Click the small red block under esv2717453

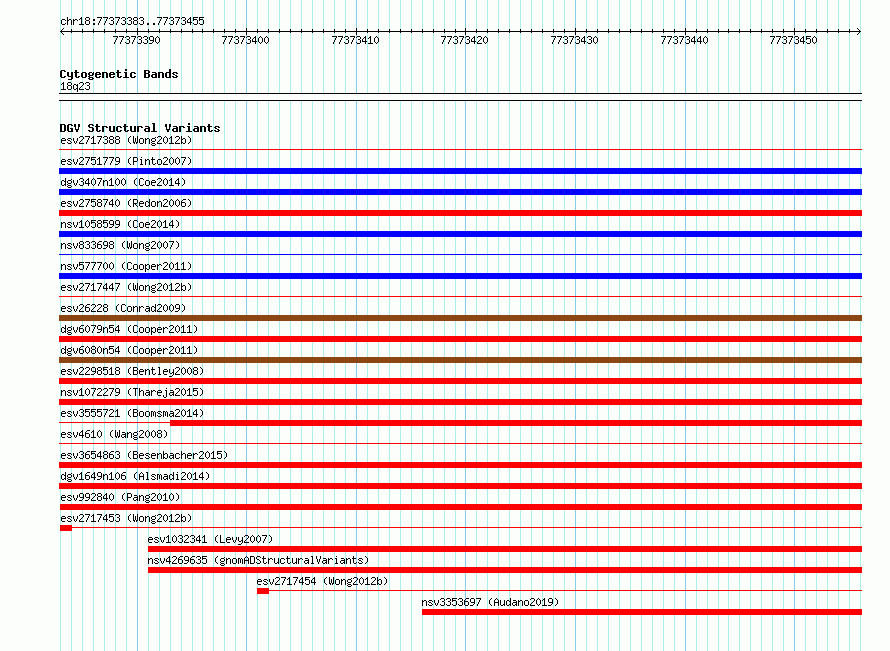(66, 528)
